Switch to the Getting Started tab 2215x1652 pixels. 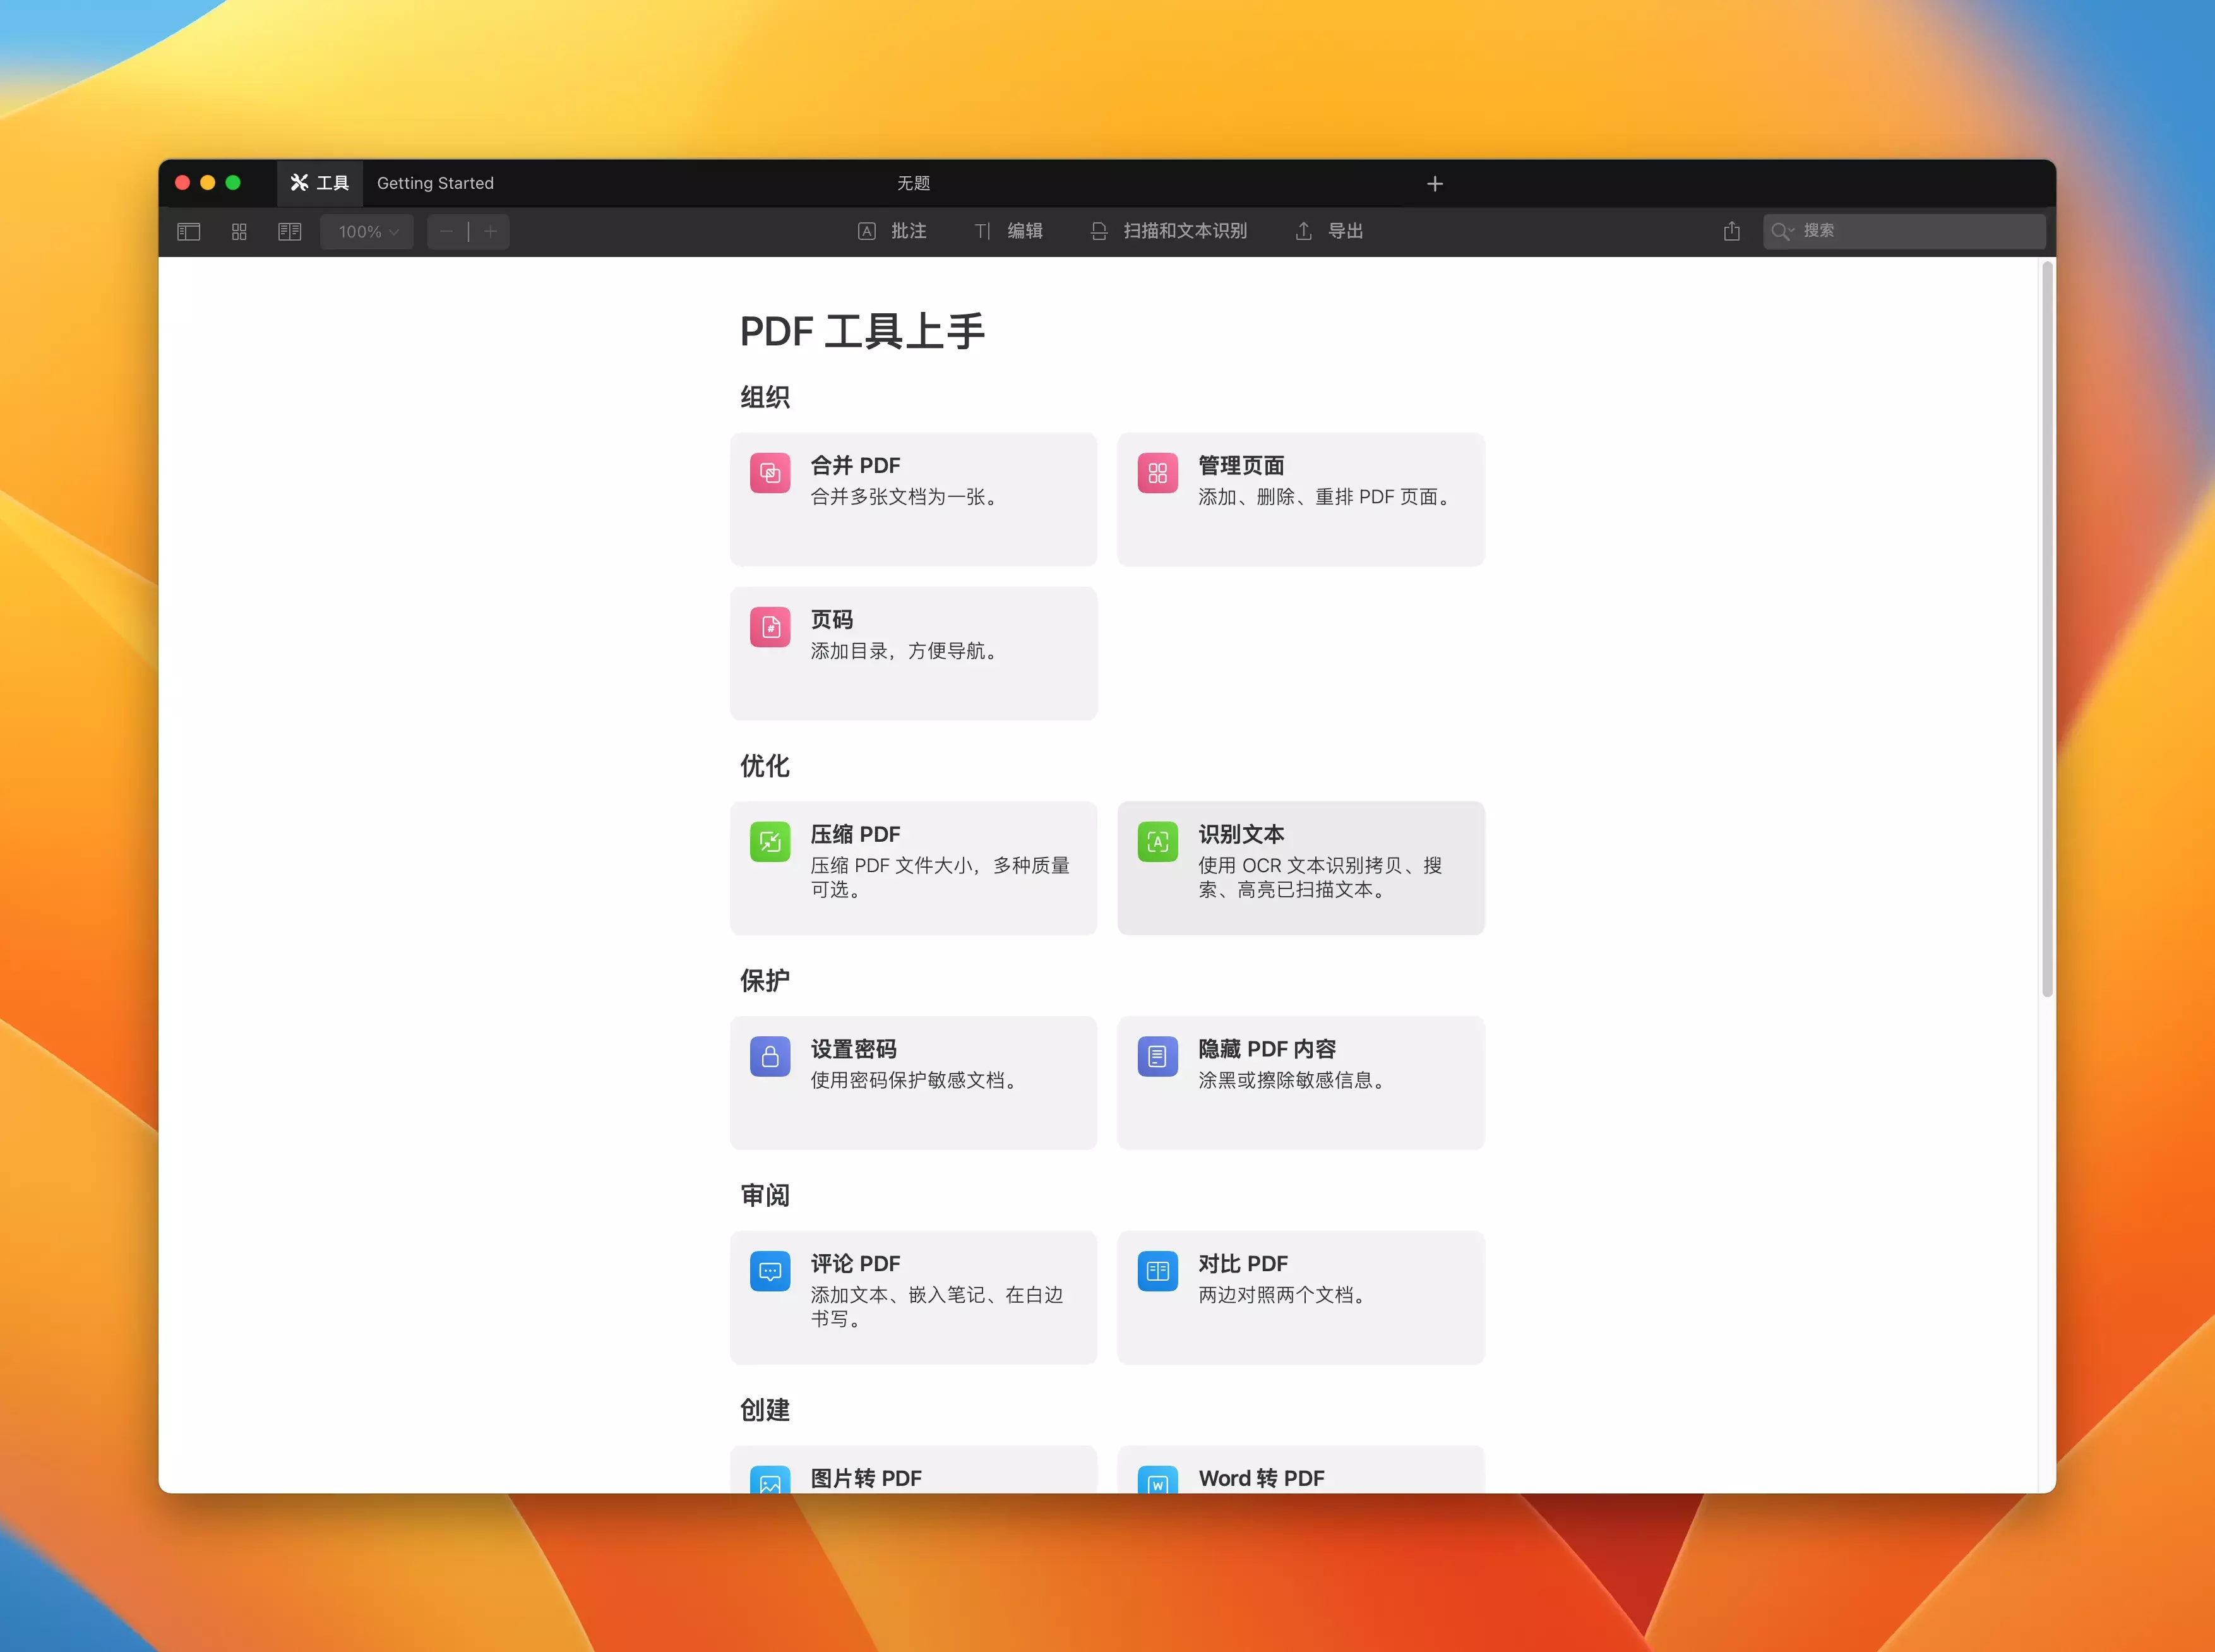coord(435,183)
